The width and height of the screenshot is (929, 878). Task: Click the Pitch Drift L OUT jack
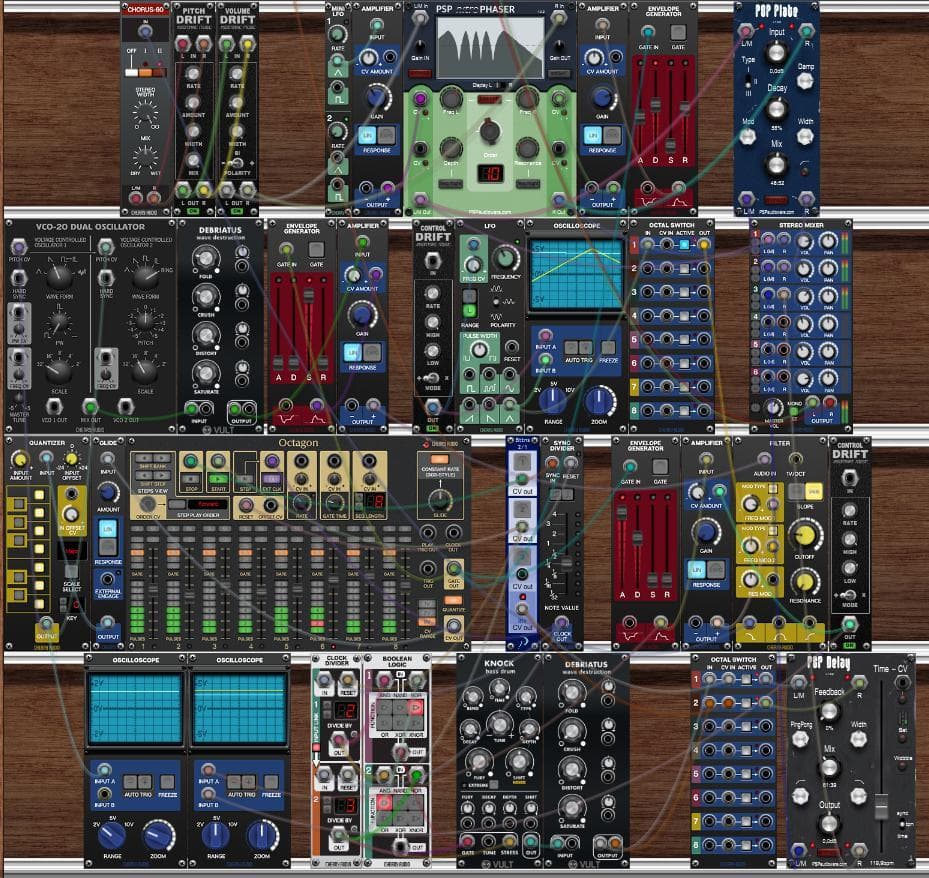(183, 190)
